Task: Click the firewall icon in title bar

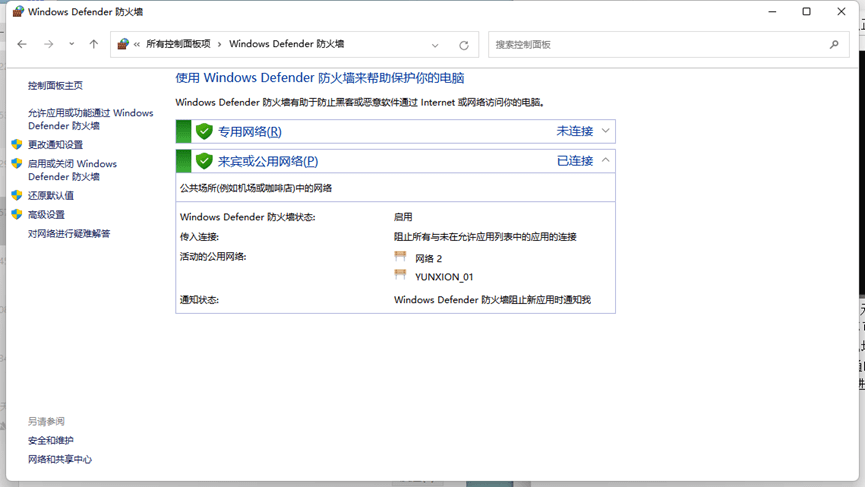Action: tap(18, 12)
